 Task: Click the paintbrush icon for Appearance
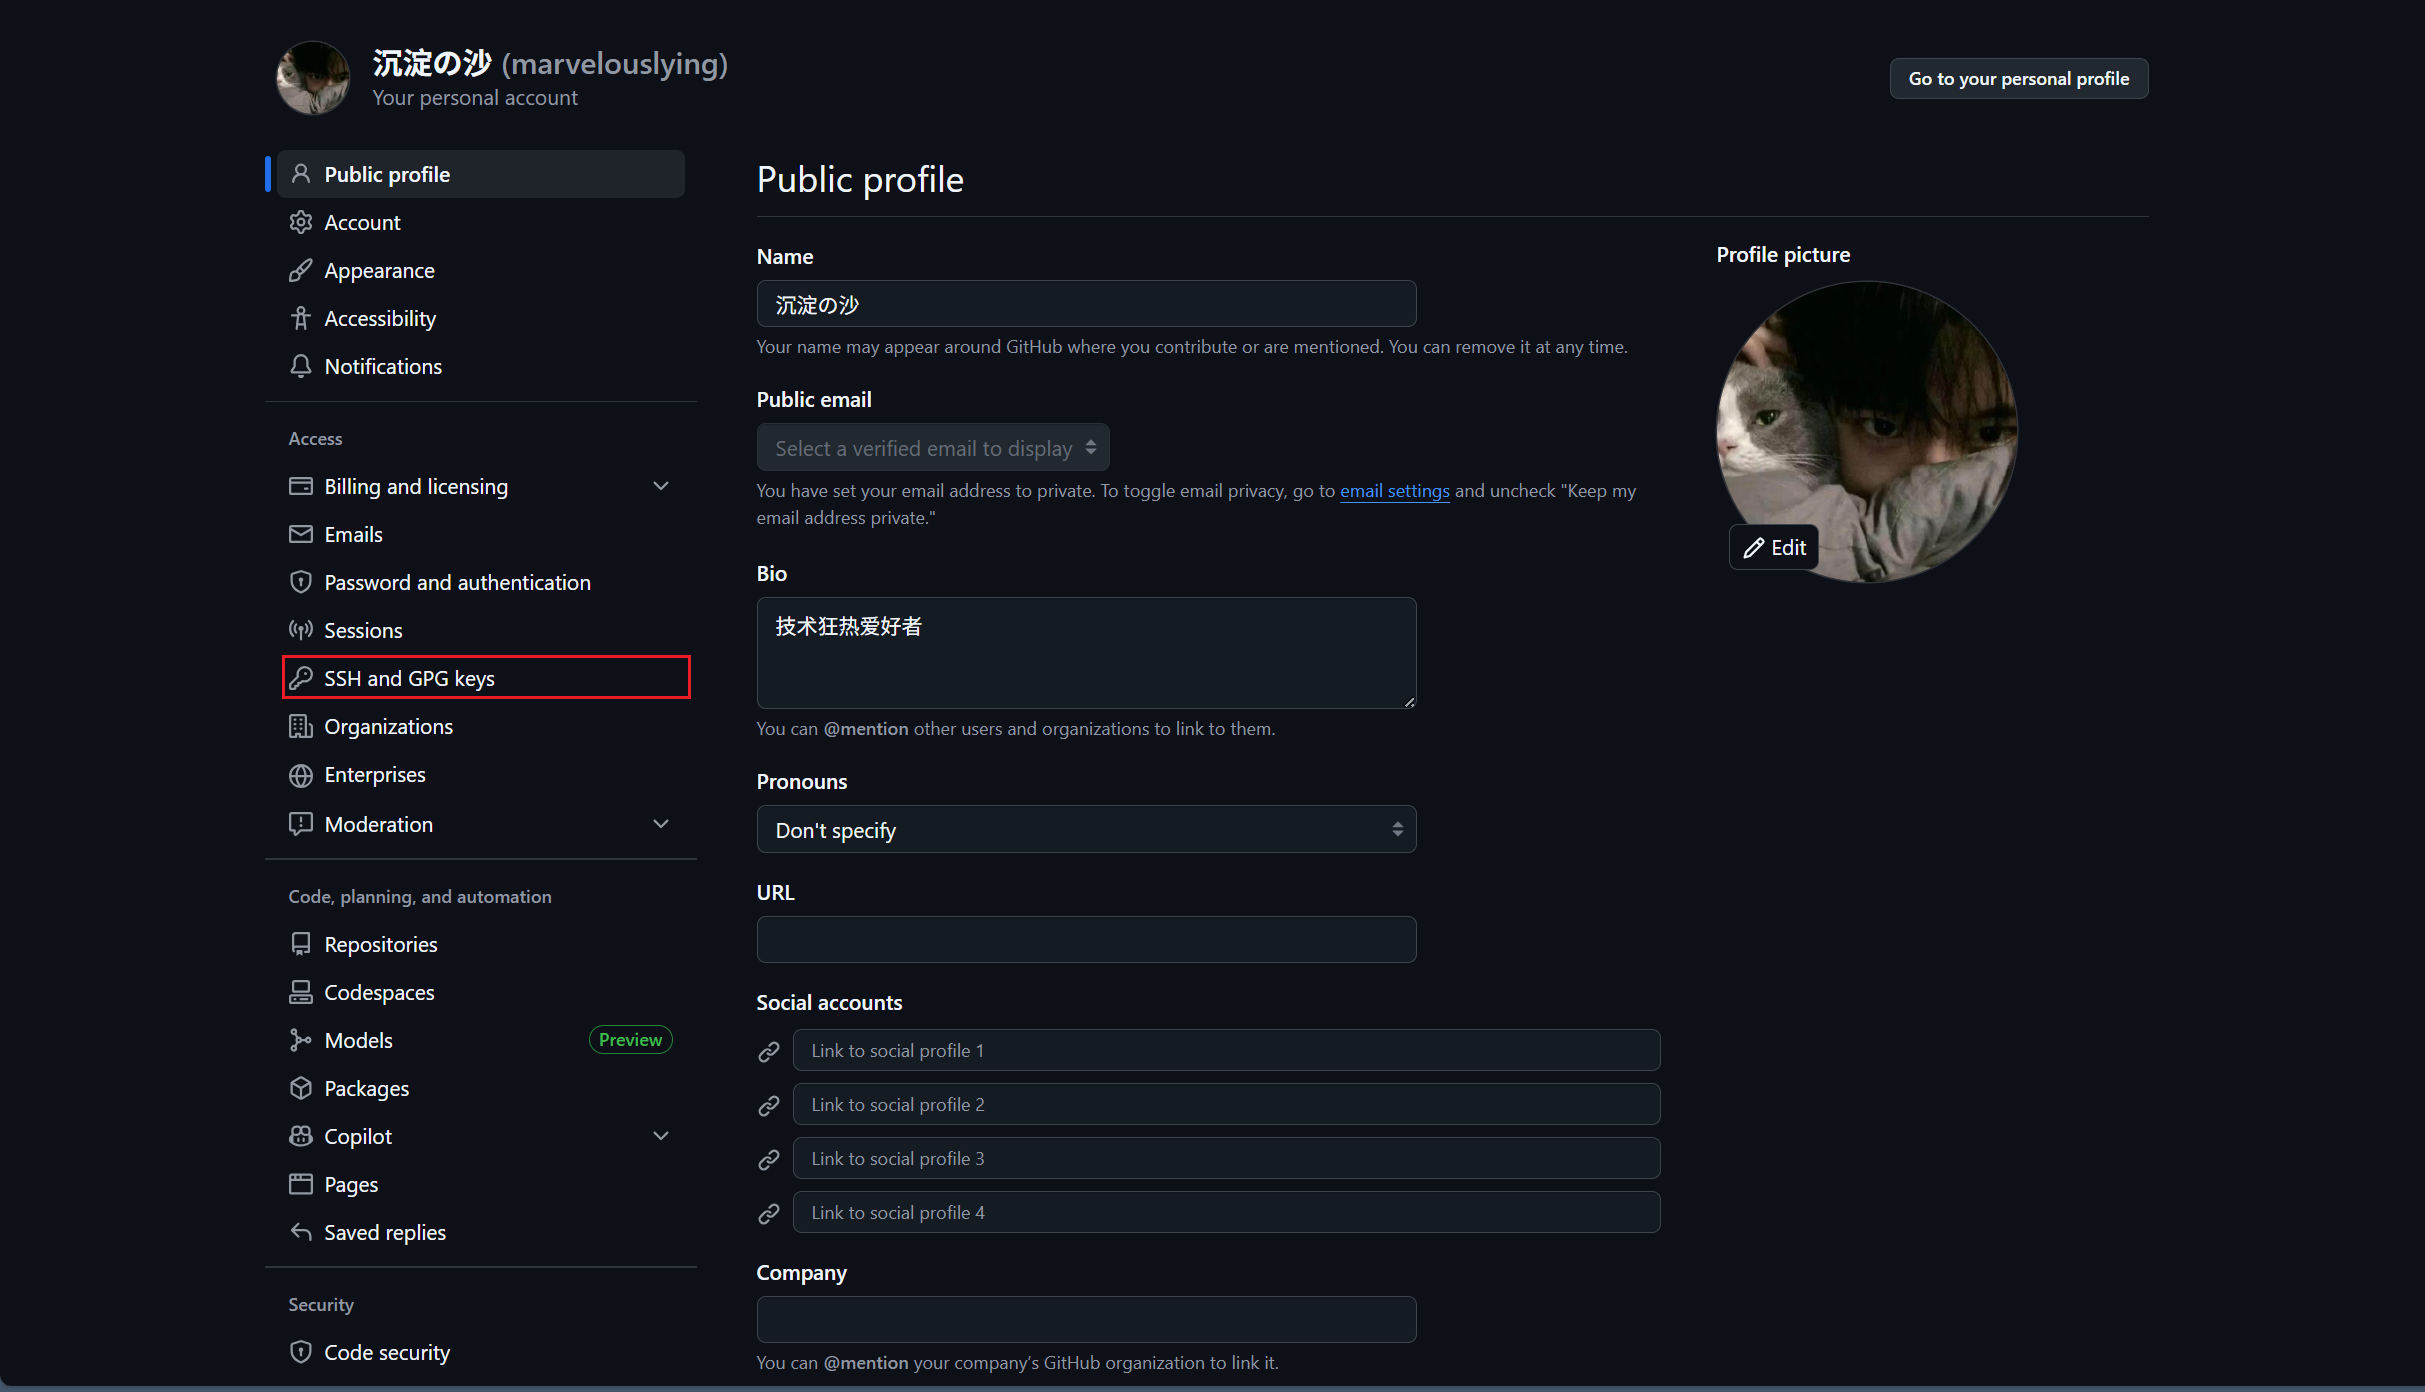[301, 270]
